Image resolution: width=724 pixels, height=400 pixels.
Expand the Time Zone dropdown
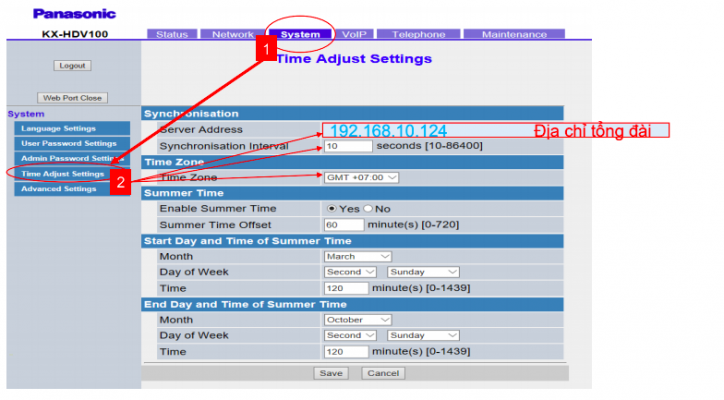pos(360,177)
